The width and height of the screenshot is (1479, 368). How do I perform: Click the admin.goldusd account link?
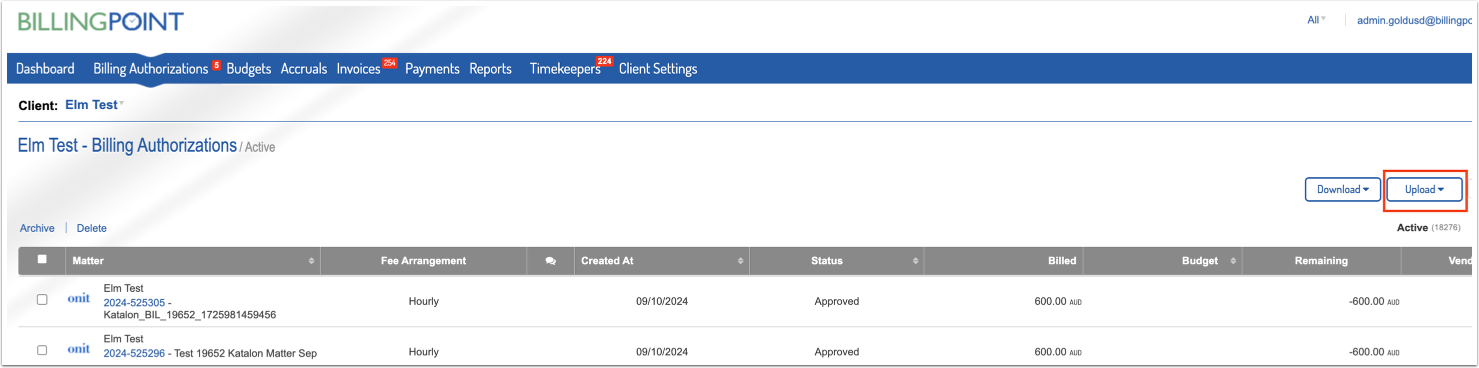tap(1414, 20)
